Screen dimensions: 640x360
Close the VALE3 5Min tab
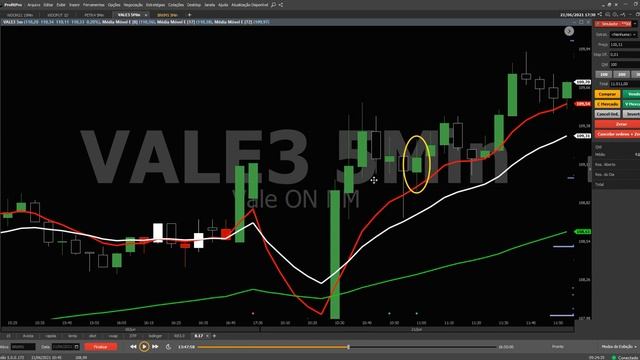pyautogui.click(x=146, y=15)
